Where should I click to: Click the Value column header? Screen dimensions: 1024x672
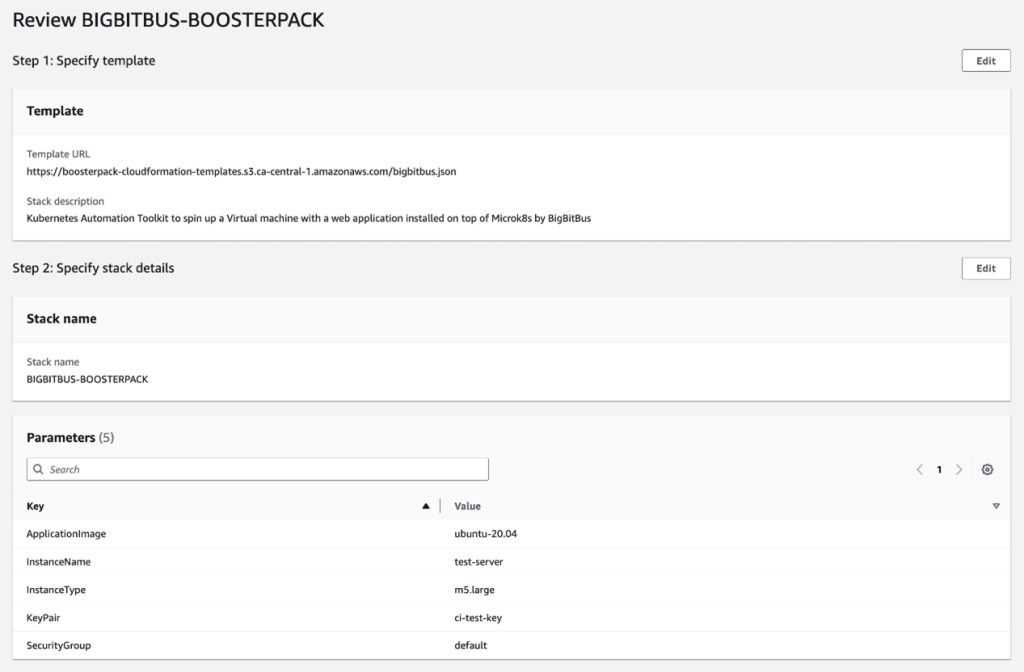467,506
